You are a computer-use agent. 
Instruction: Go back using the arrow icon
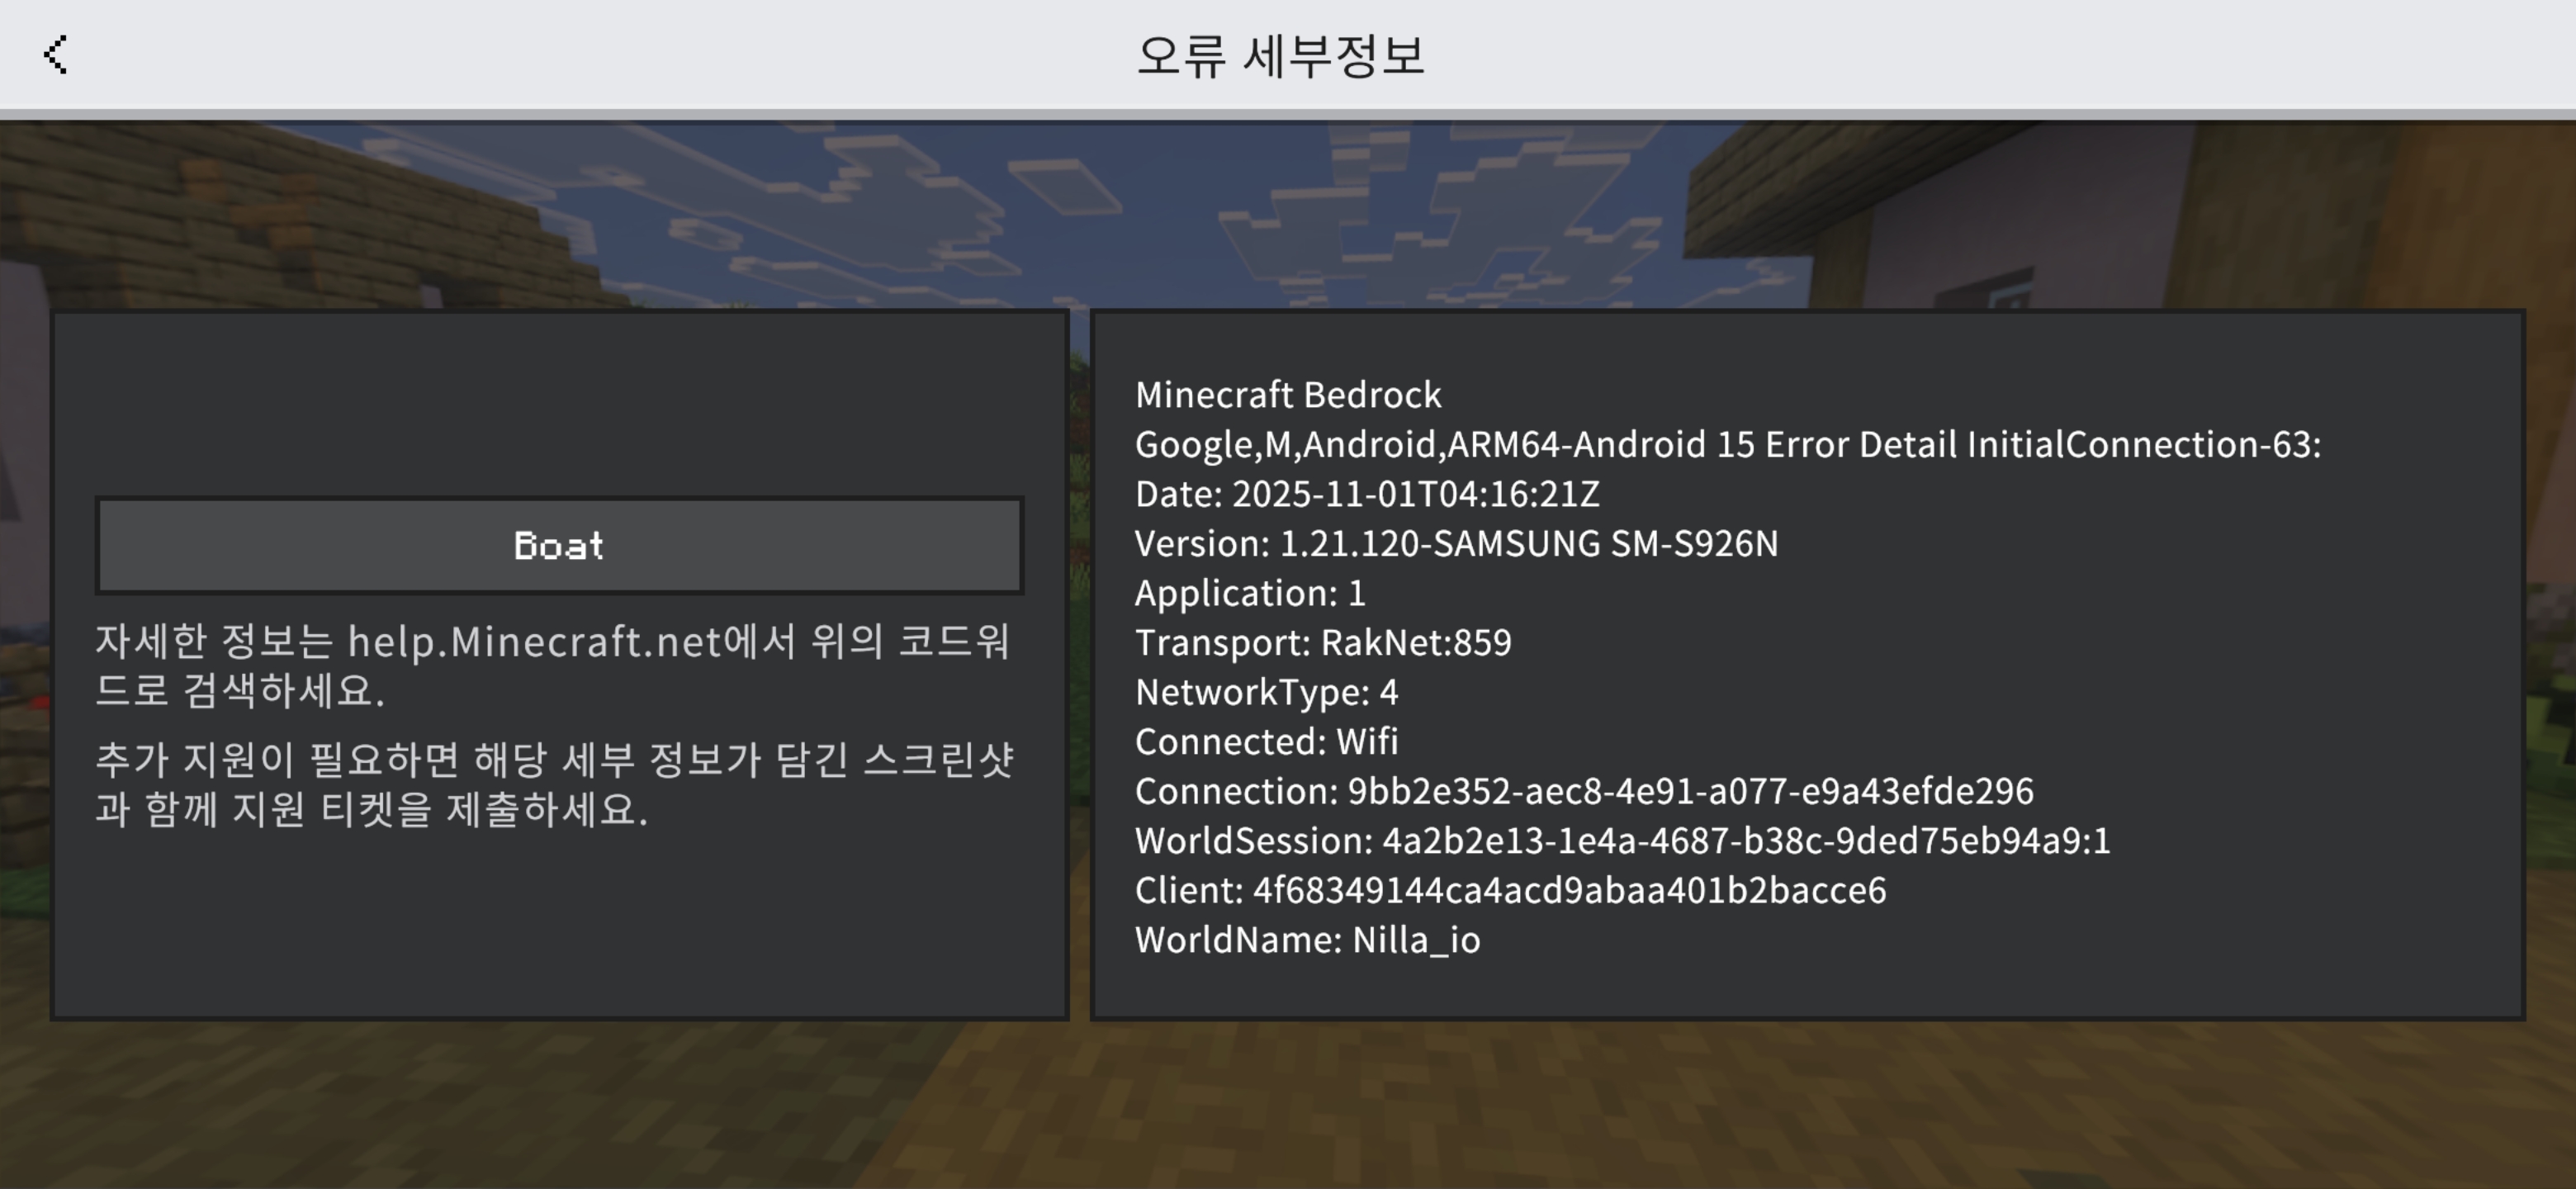coord(56,55)
